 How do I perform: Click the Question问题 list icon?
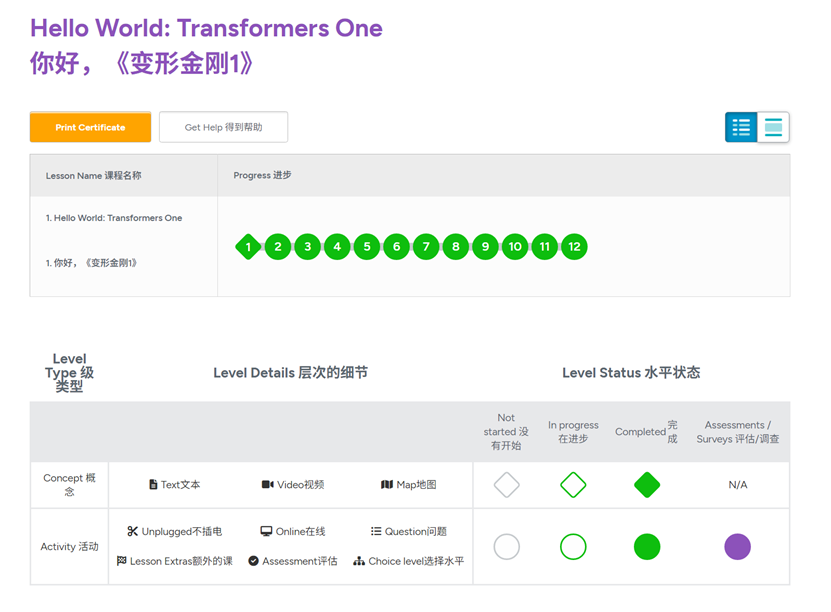(376, 531)
